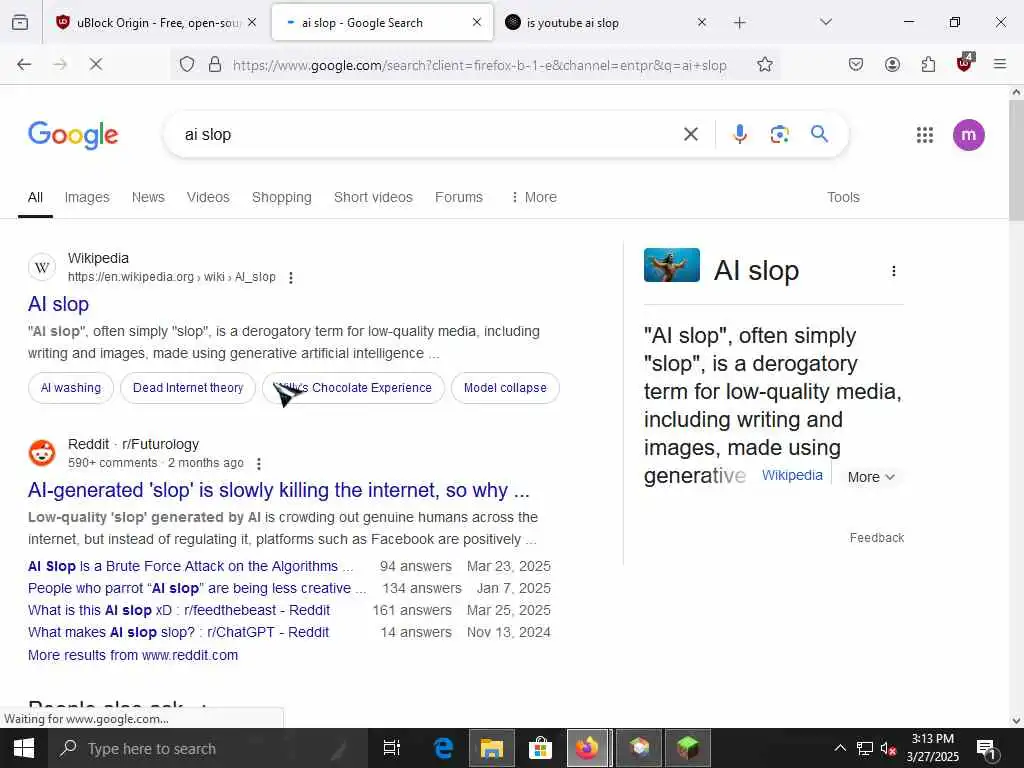
Task: Launch Microsoft Edge from taskbar
Action: (x=443, y=748)
